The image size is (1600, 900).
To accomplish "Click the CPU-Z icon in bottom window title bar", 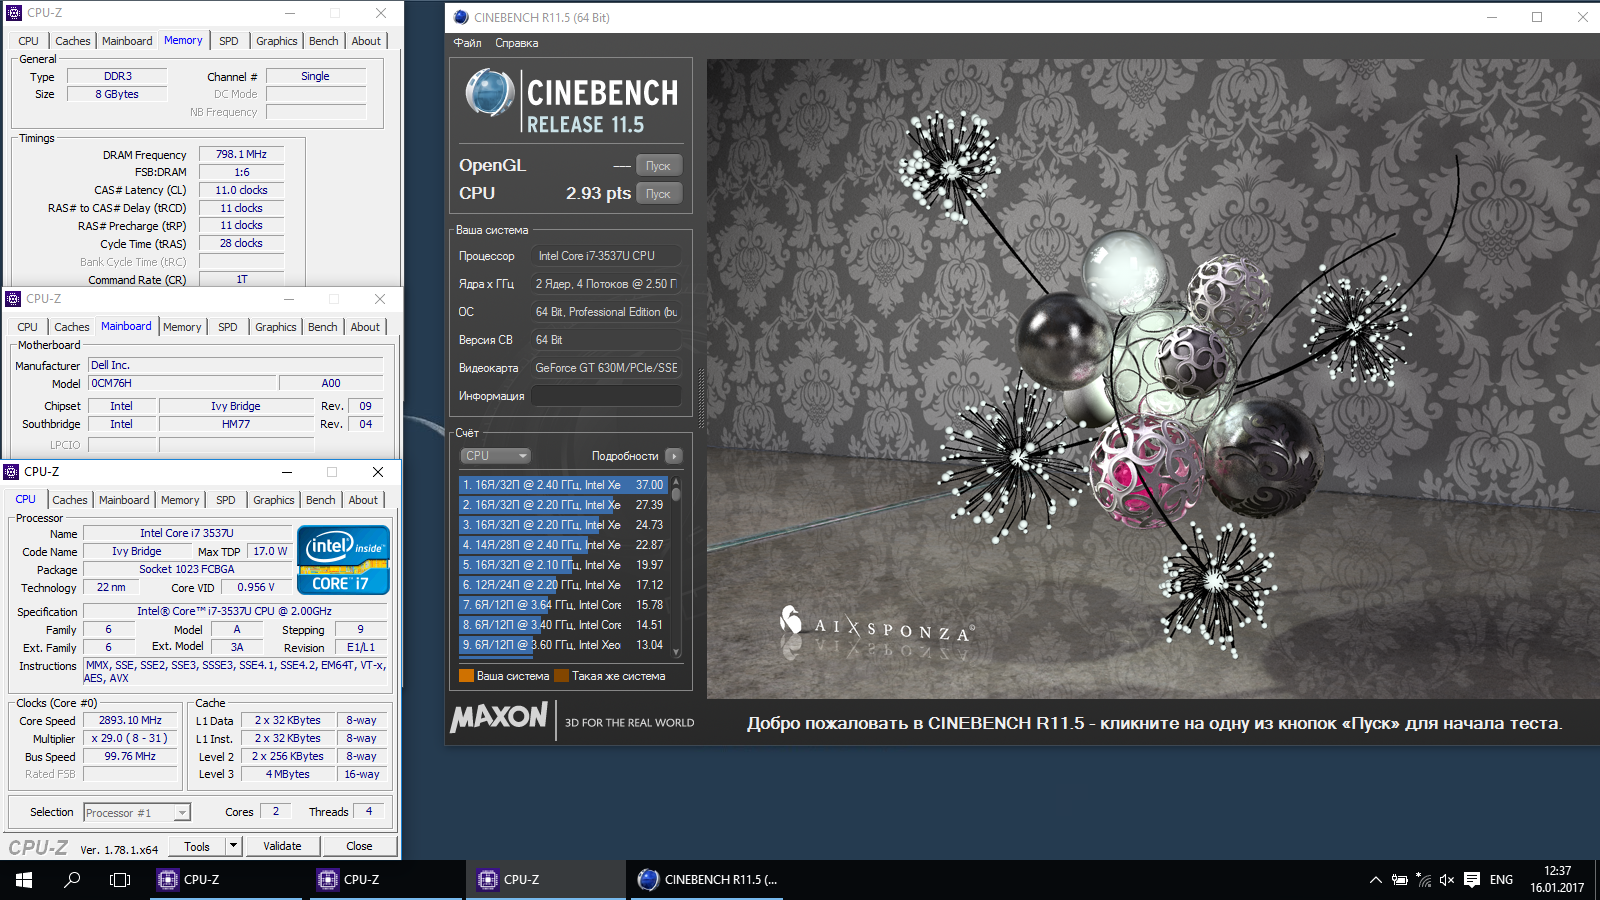I will 12,472.
